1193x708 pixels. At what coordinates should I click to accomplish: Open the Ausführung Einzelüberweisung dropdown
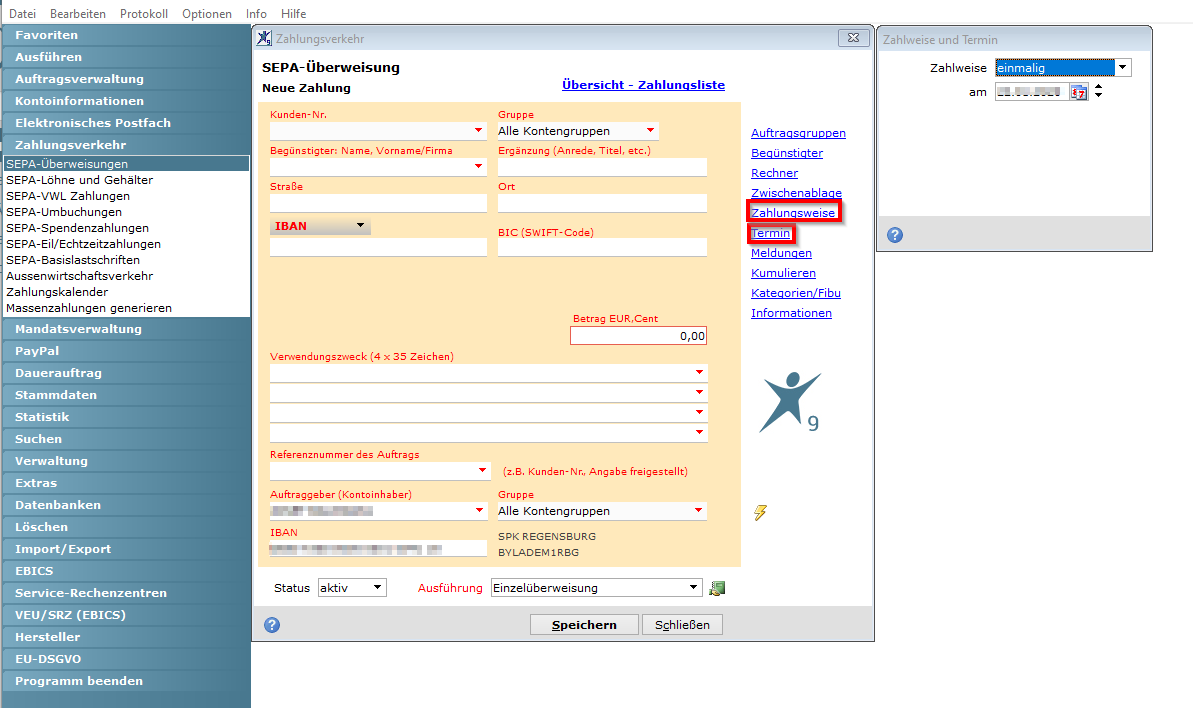coord(692,588)
